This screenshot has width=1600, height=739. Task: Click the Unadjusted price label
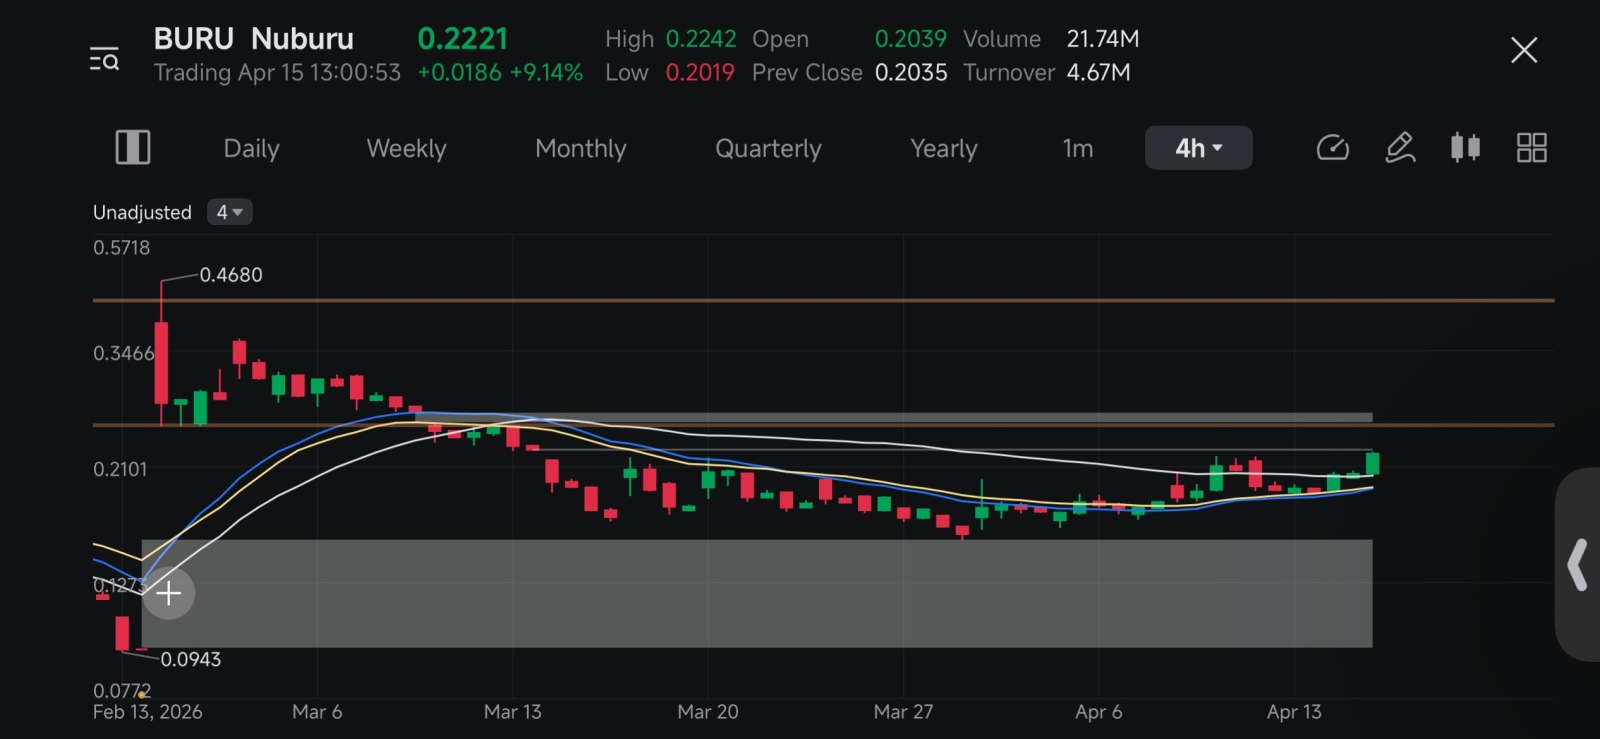click(x=142, y=212)
